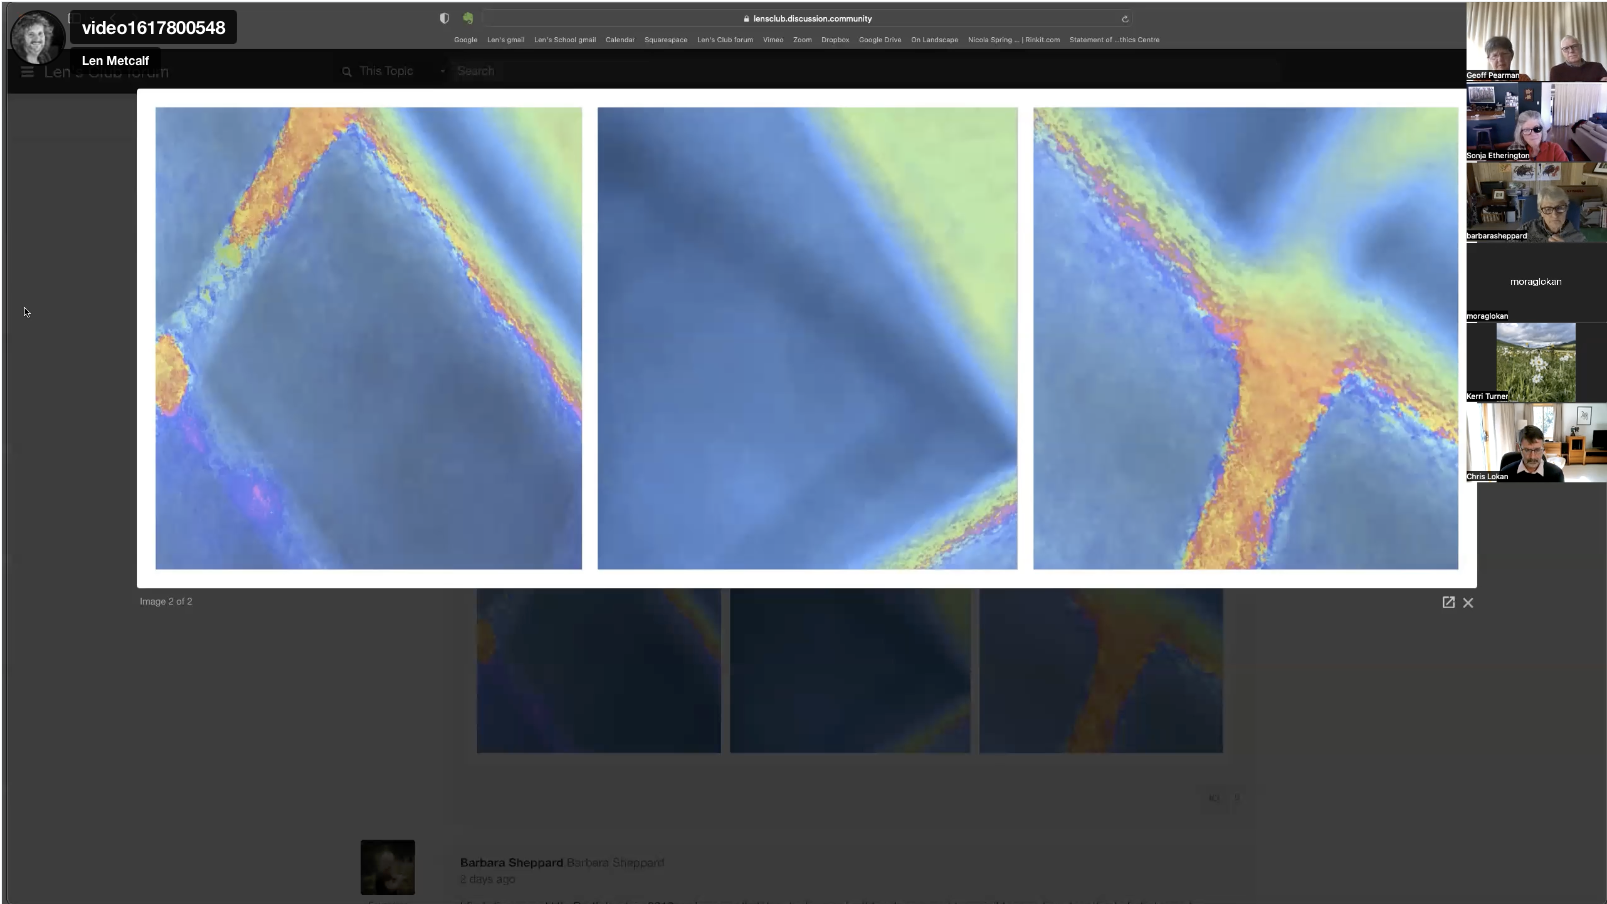
Task: Reload the lensclub.discussion.community page
Action: click(1125, 19)
